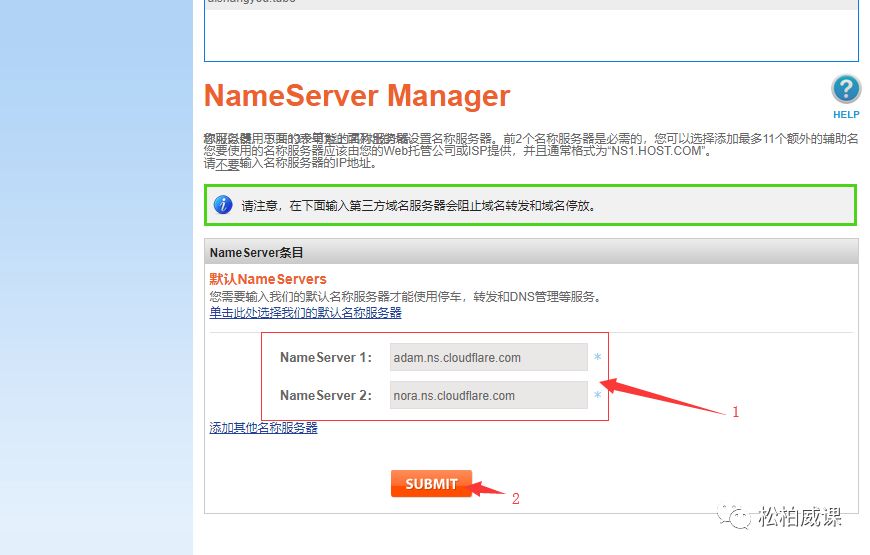Click the WeChat logo in the watermark

click(739, 517)
